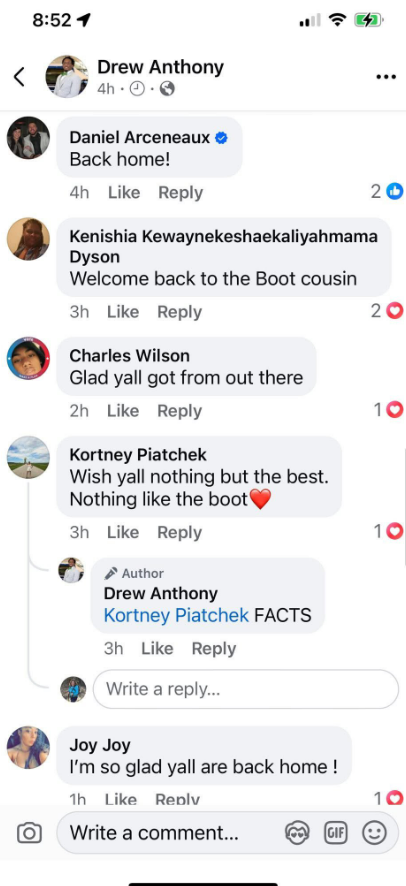Open the three-dot post options menu
This screenshot has width=406, height=886.
coord(386,77)
